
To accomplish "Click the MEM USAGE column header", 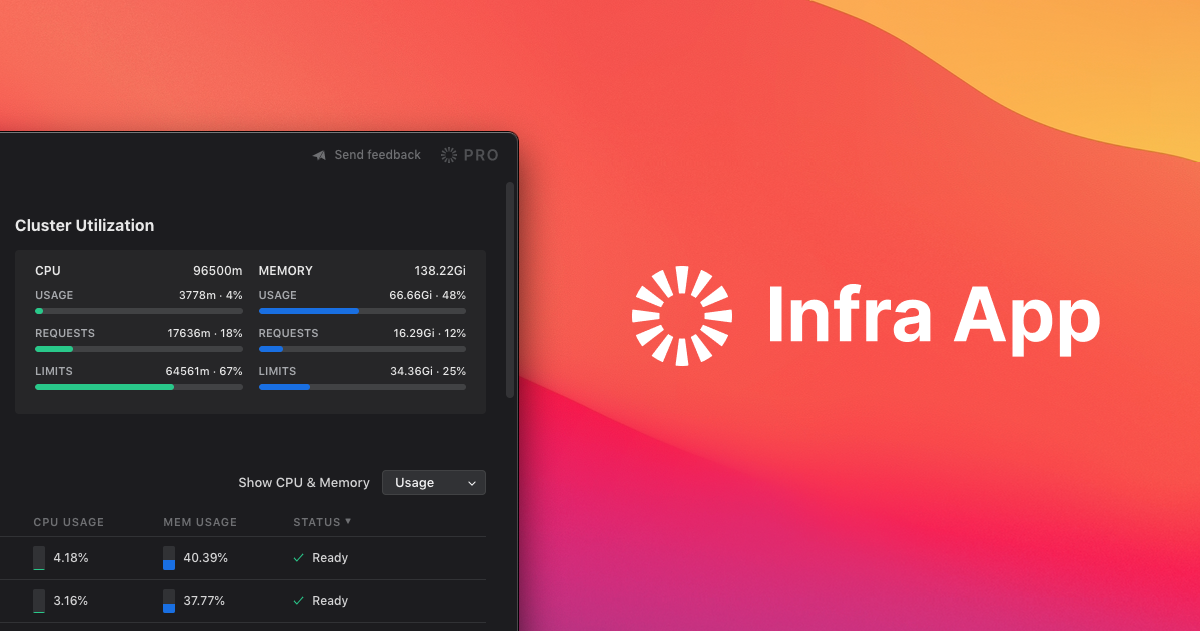I will (x=200, y=522).
